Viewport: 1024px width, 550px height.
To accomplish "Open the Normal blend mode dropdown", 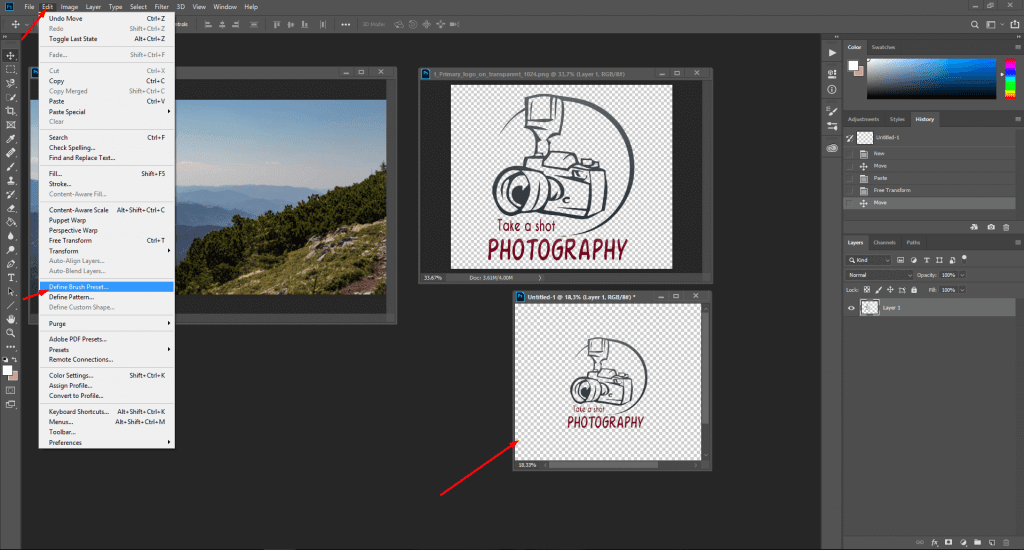I will click(879, 275).
